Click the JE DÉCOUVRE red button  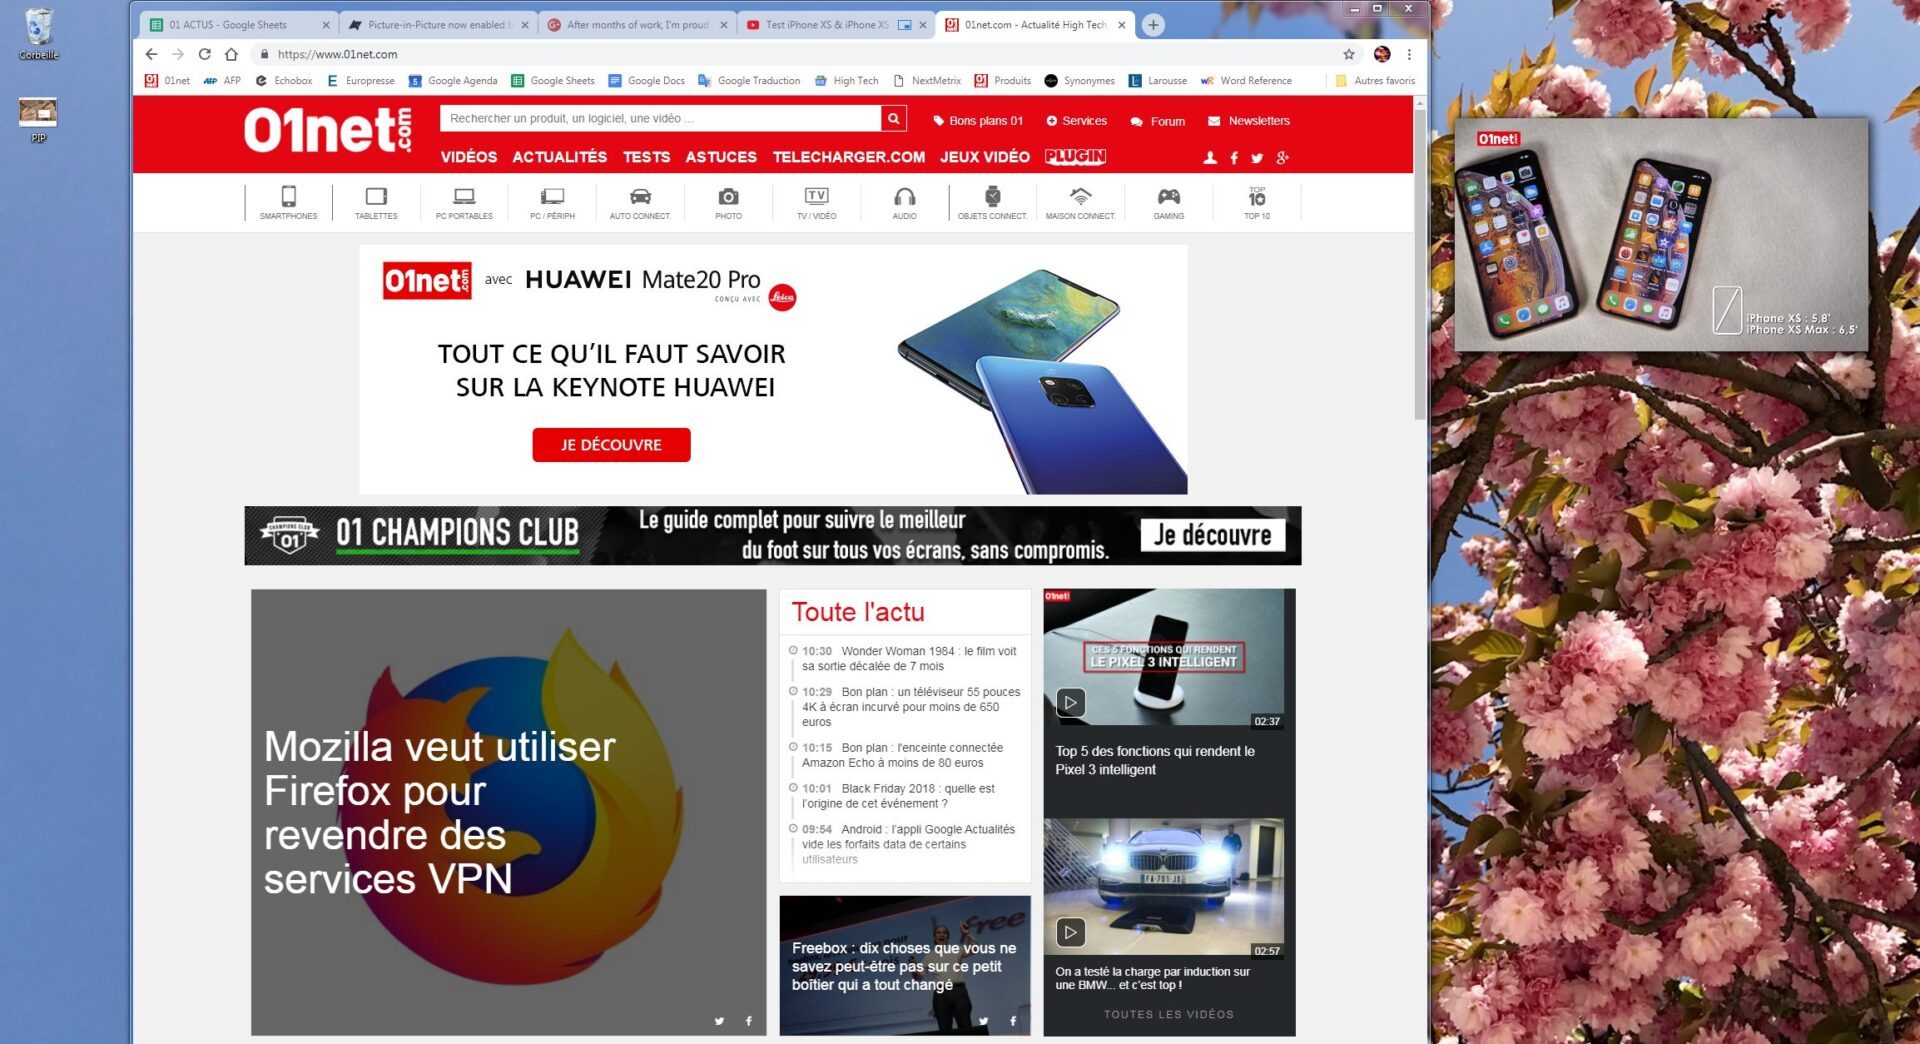[x=611, y=445]
